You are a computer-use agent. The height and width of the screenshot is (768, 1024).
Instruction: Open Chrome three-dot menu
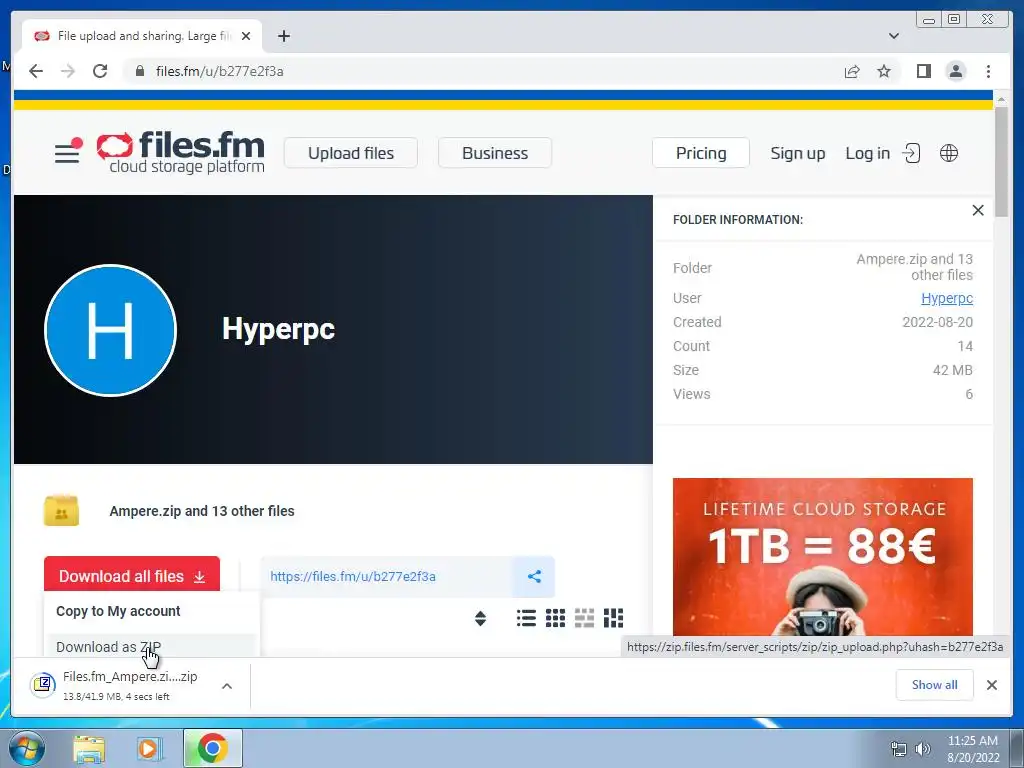click(x=988, y=71)
